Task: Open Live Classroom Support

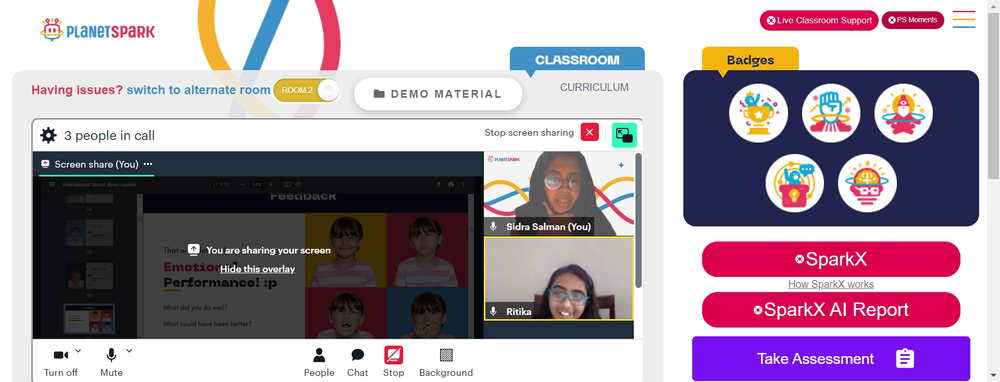Action: click(x=819, y=20)
